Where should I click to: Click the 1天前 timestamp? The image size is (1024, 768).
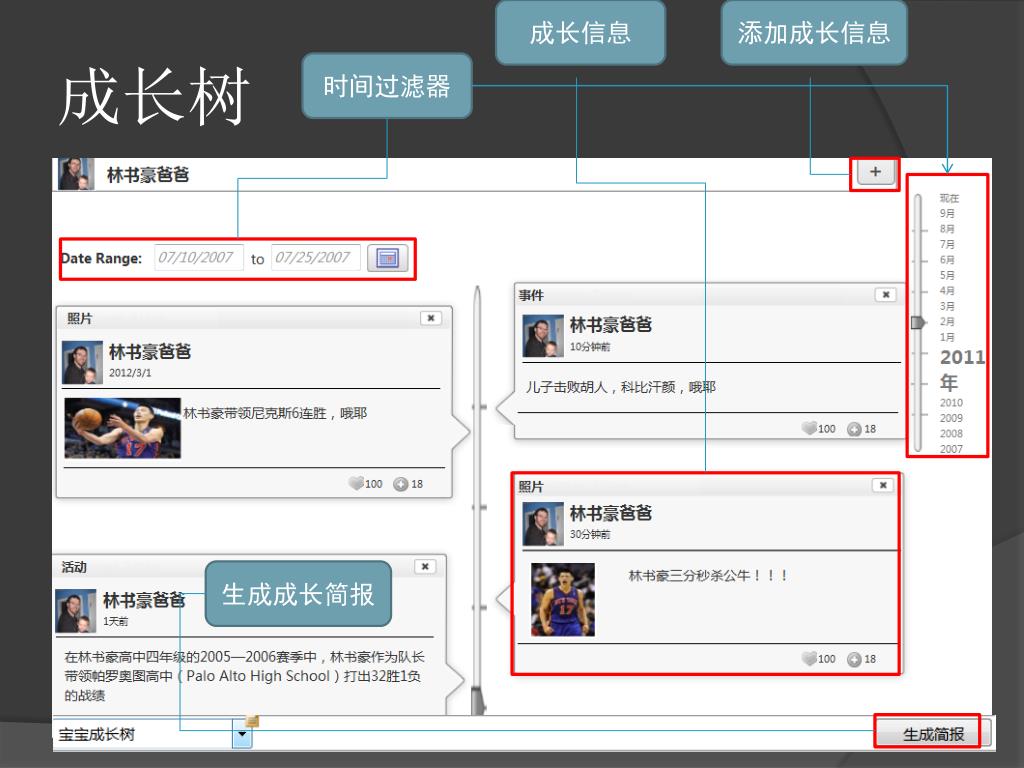pos(115,621)
